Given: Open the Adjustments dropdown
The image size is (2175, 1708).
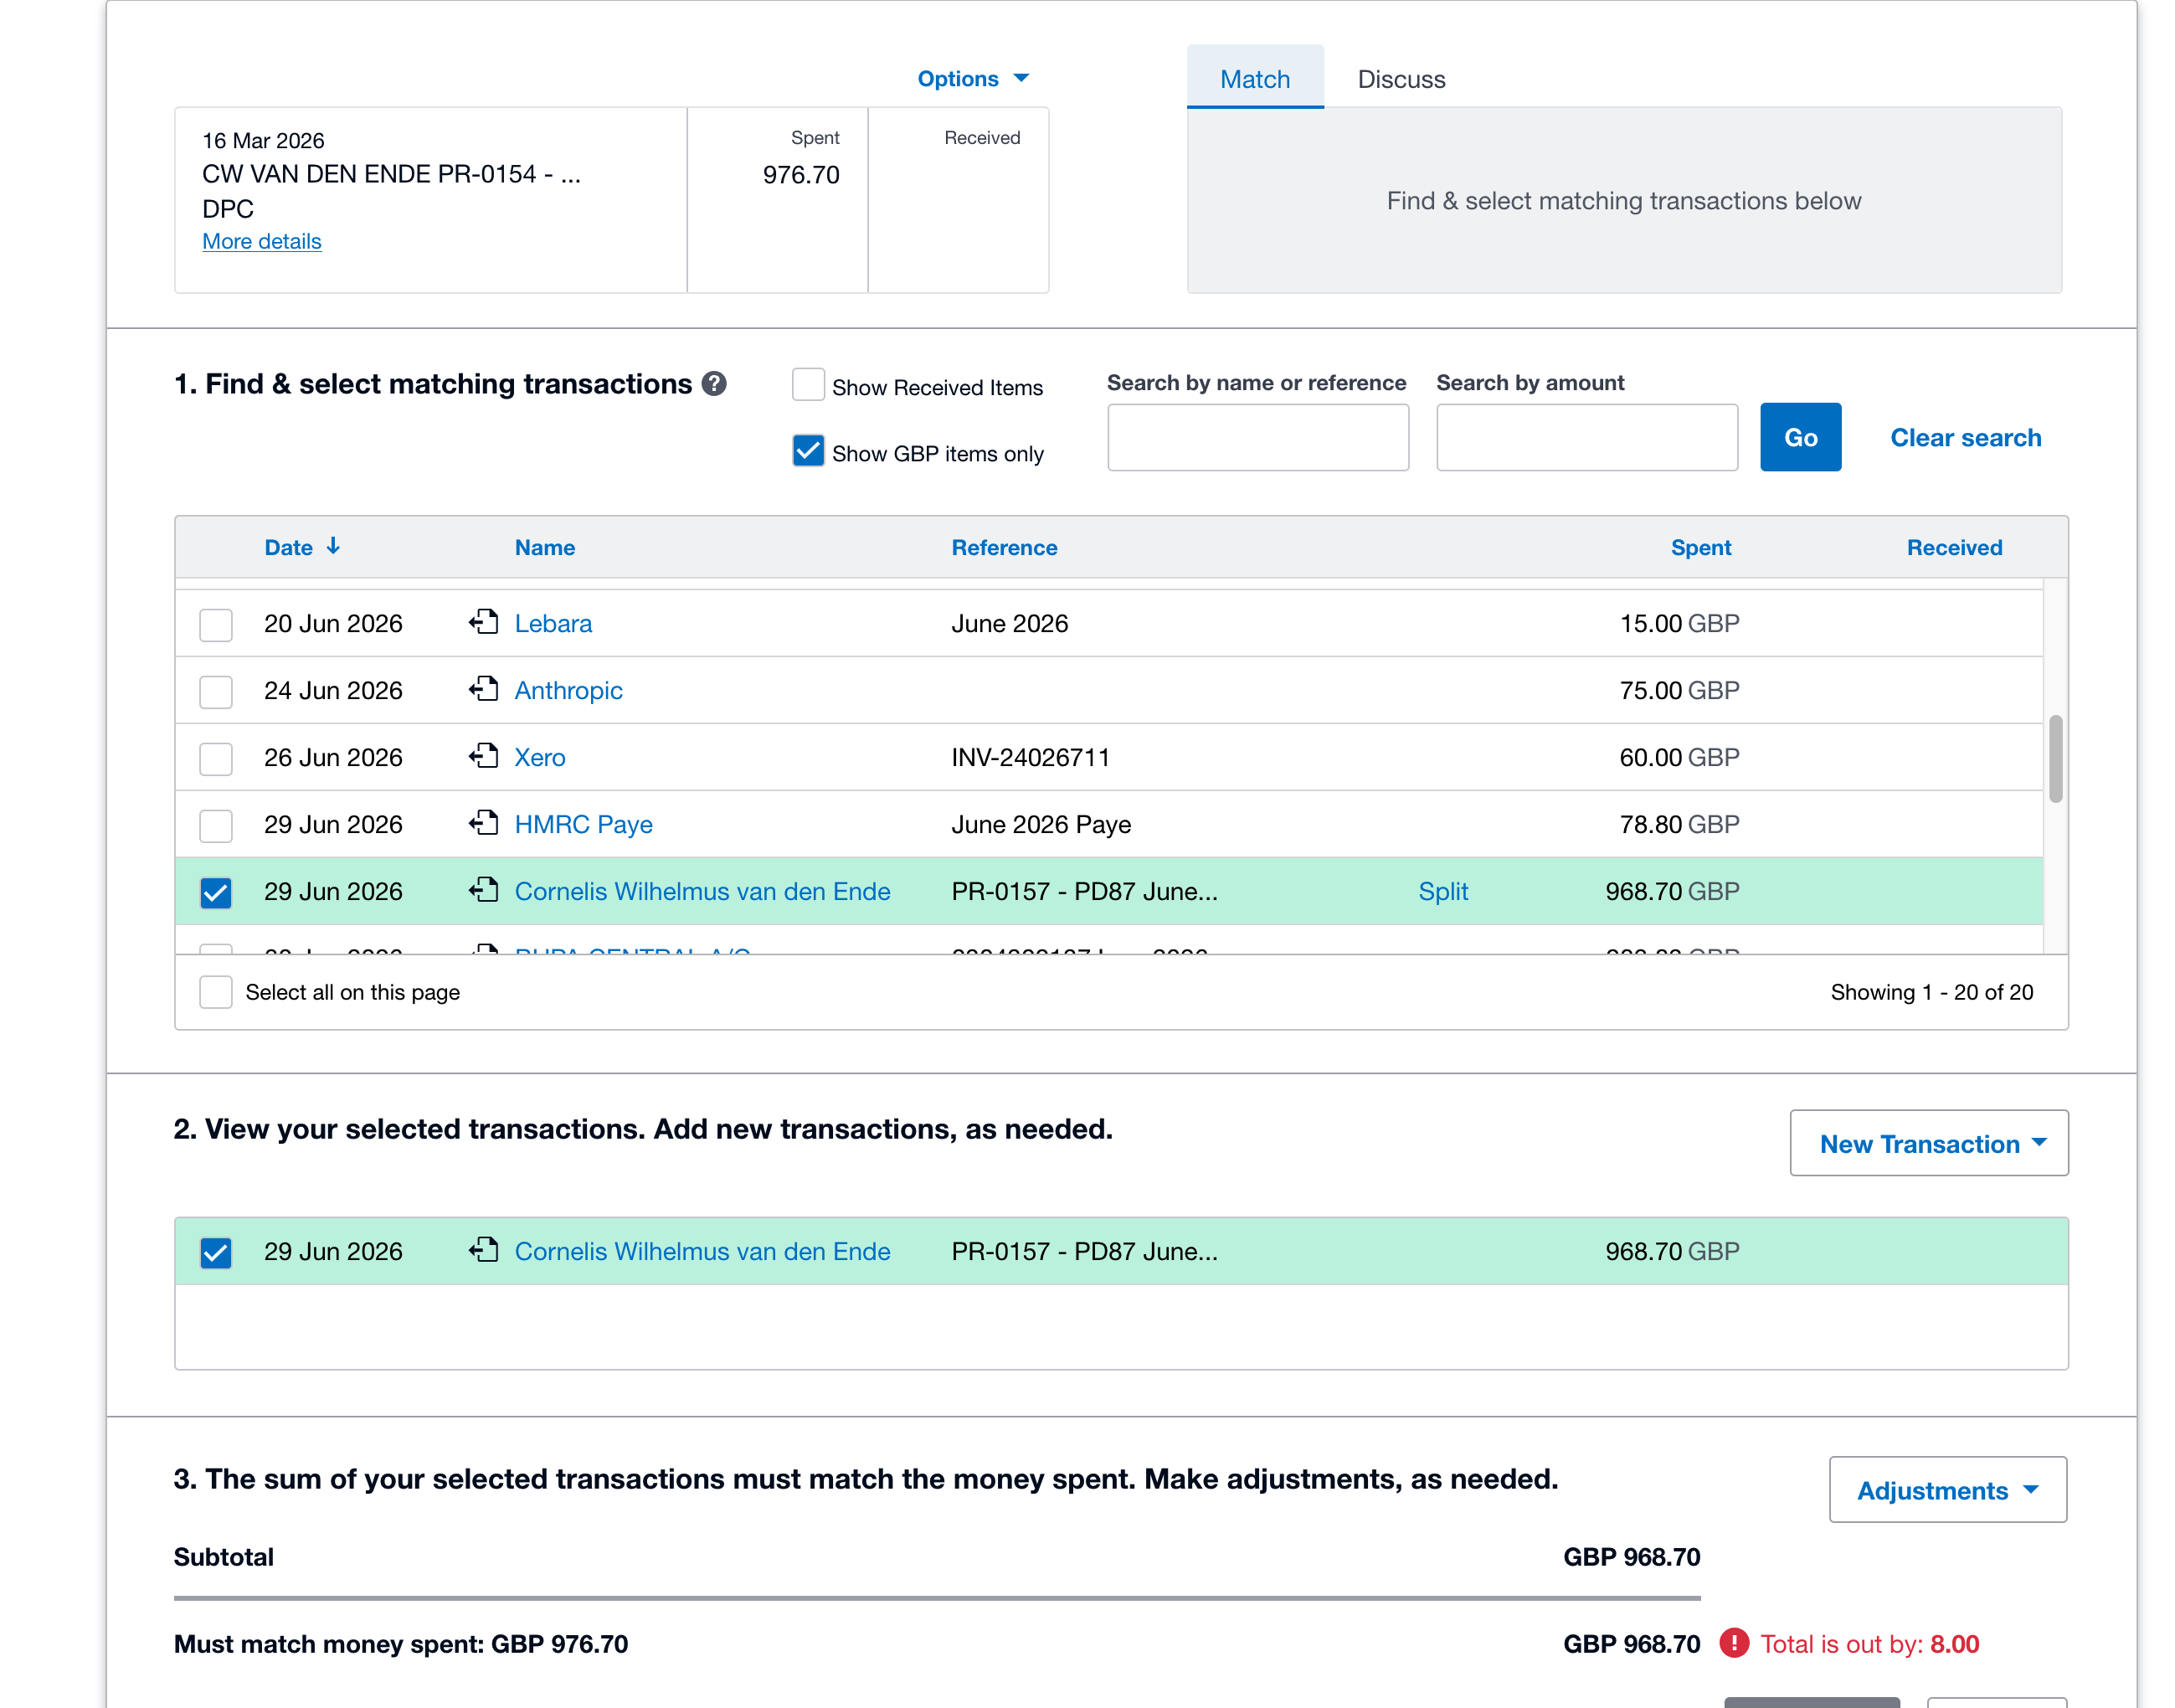Looking at the screenshot, I should coord(1948,1490).
